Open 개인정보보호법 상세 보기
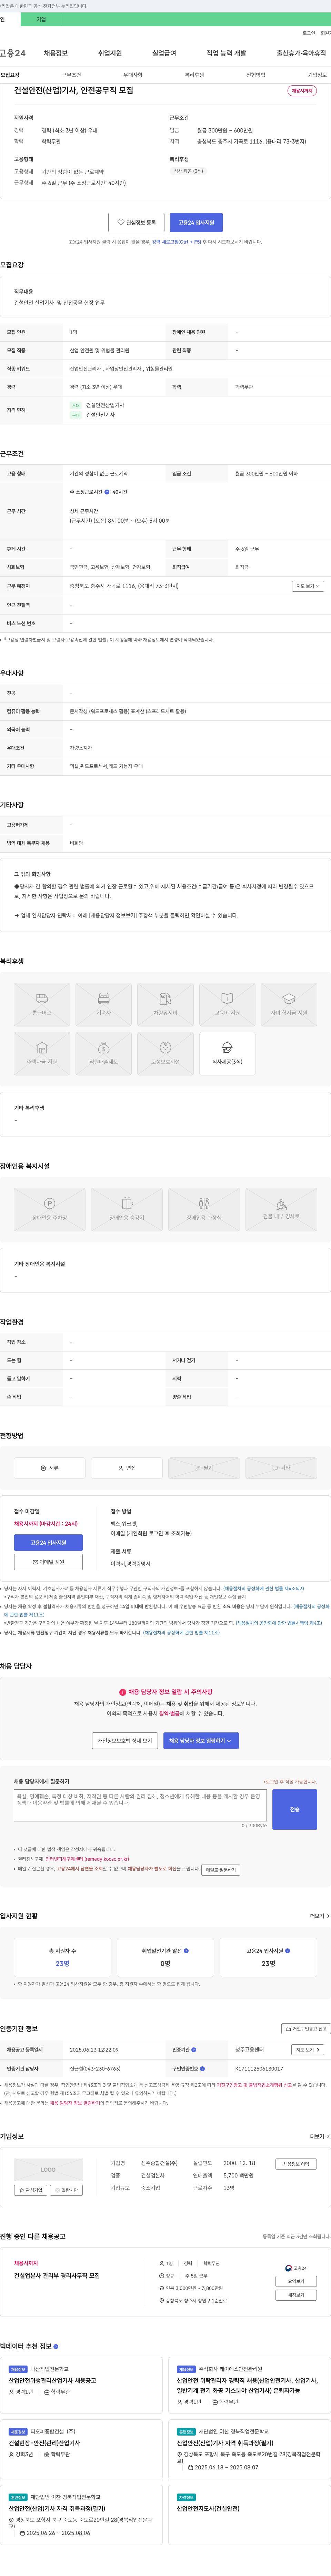This screenshot has width=331, height=2576. point(125,1741)
